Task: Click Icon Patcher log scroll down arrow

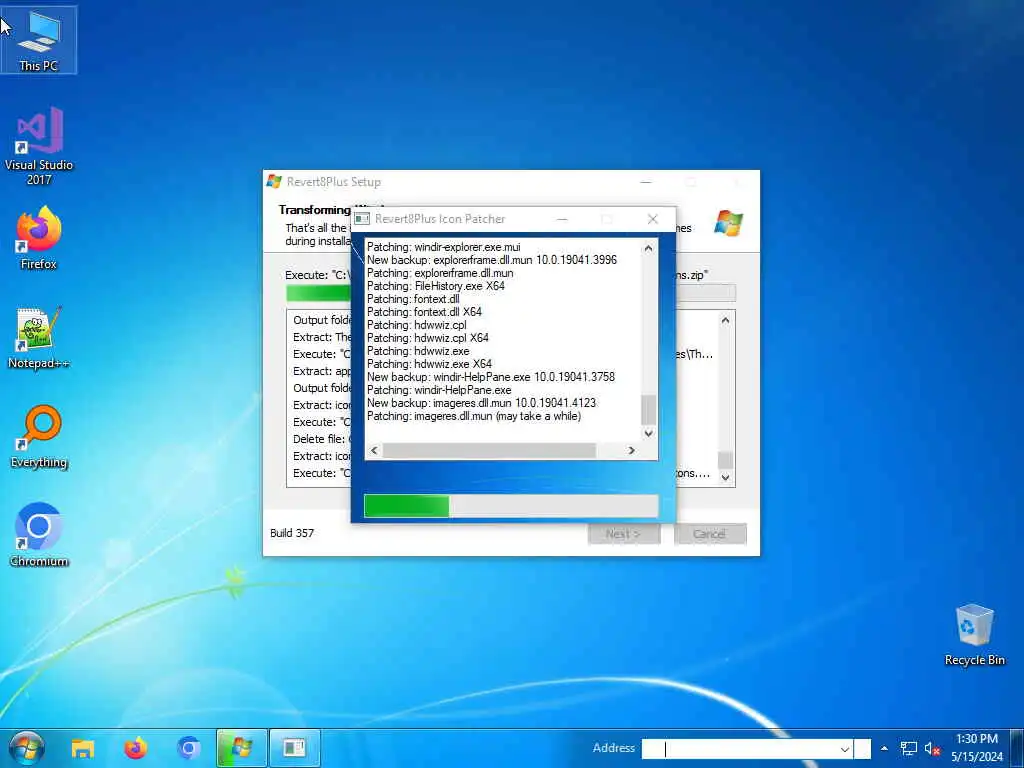Action: [x=648, y=433]
